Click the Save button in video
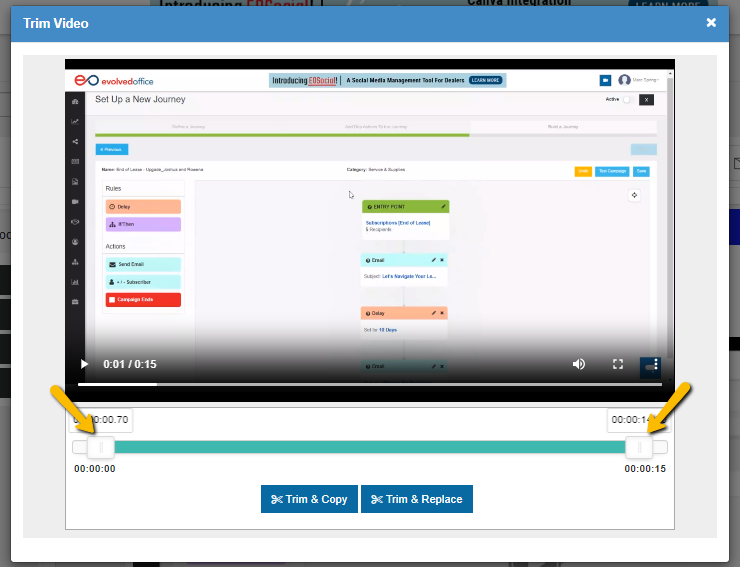 [x=641, y=171]
